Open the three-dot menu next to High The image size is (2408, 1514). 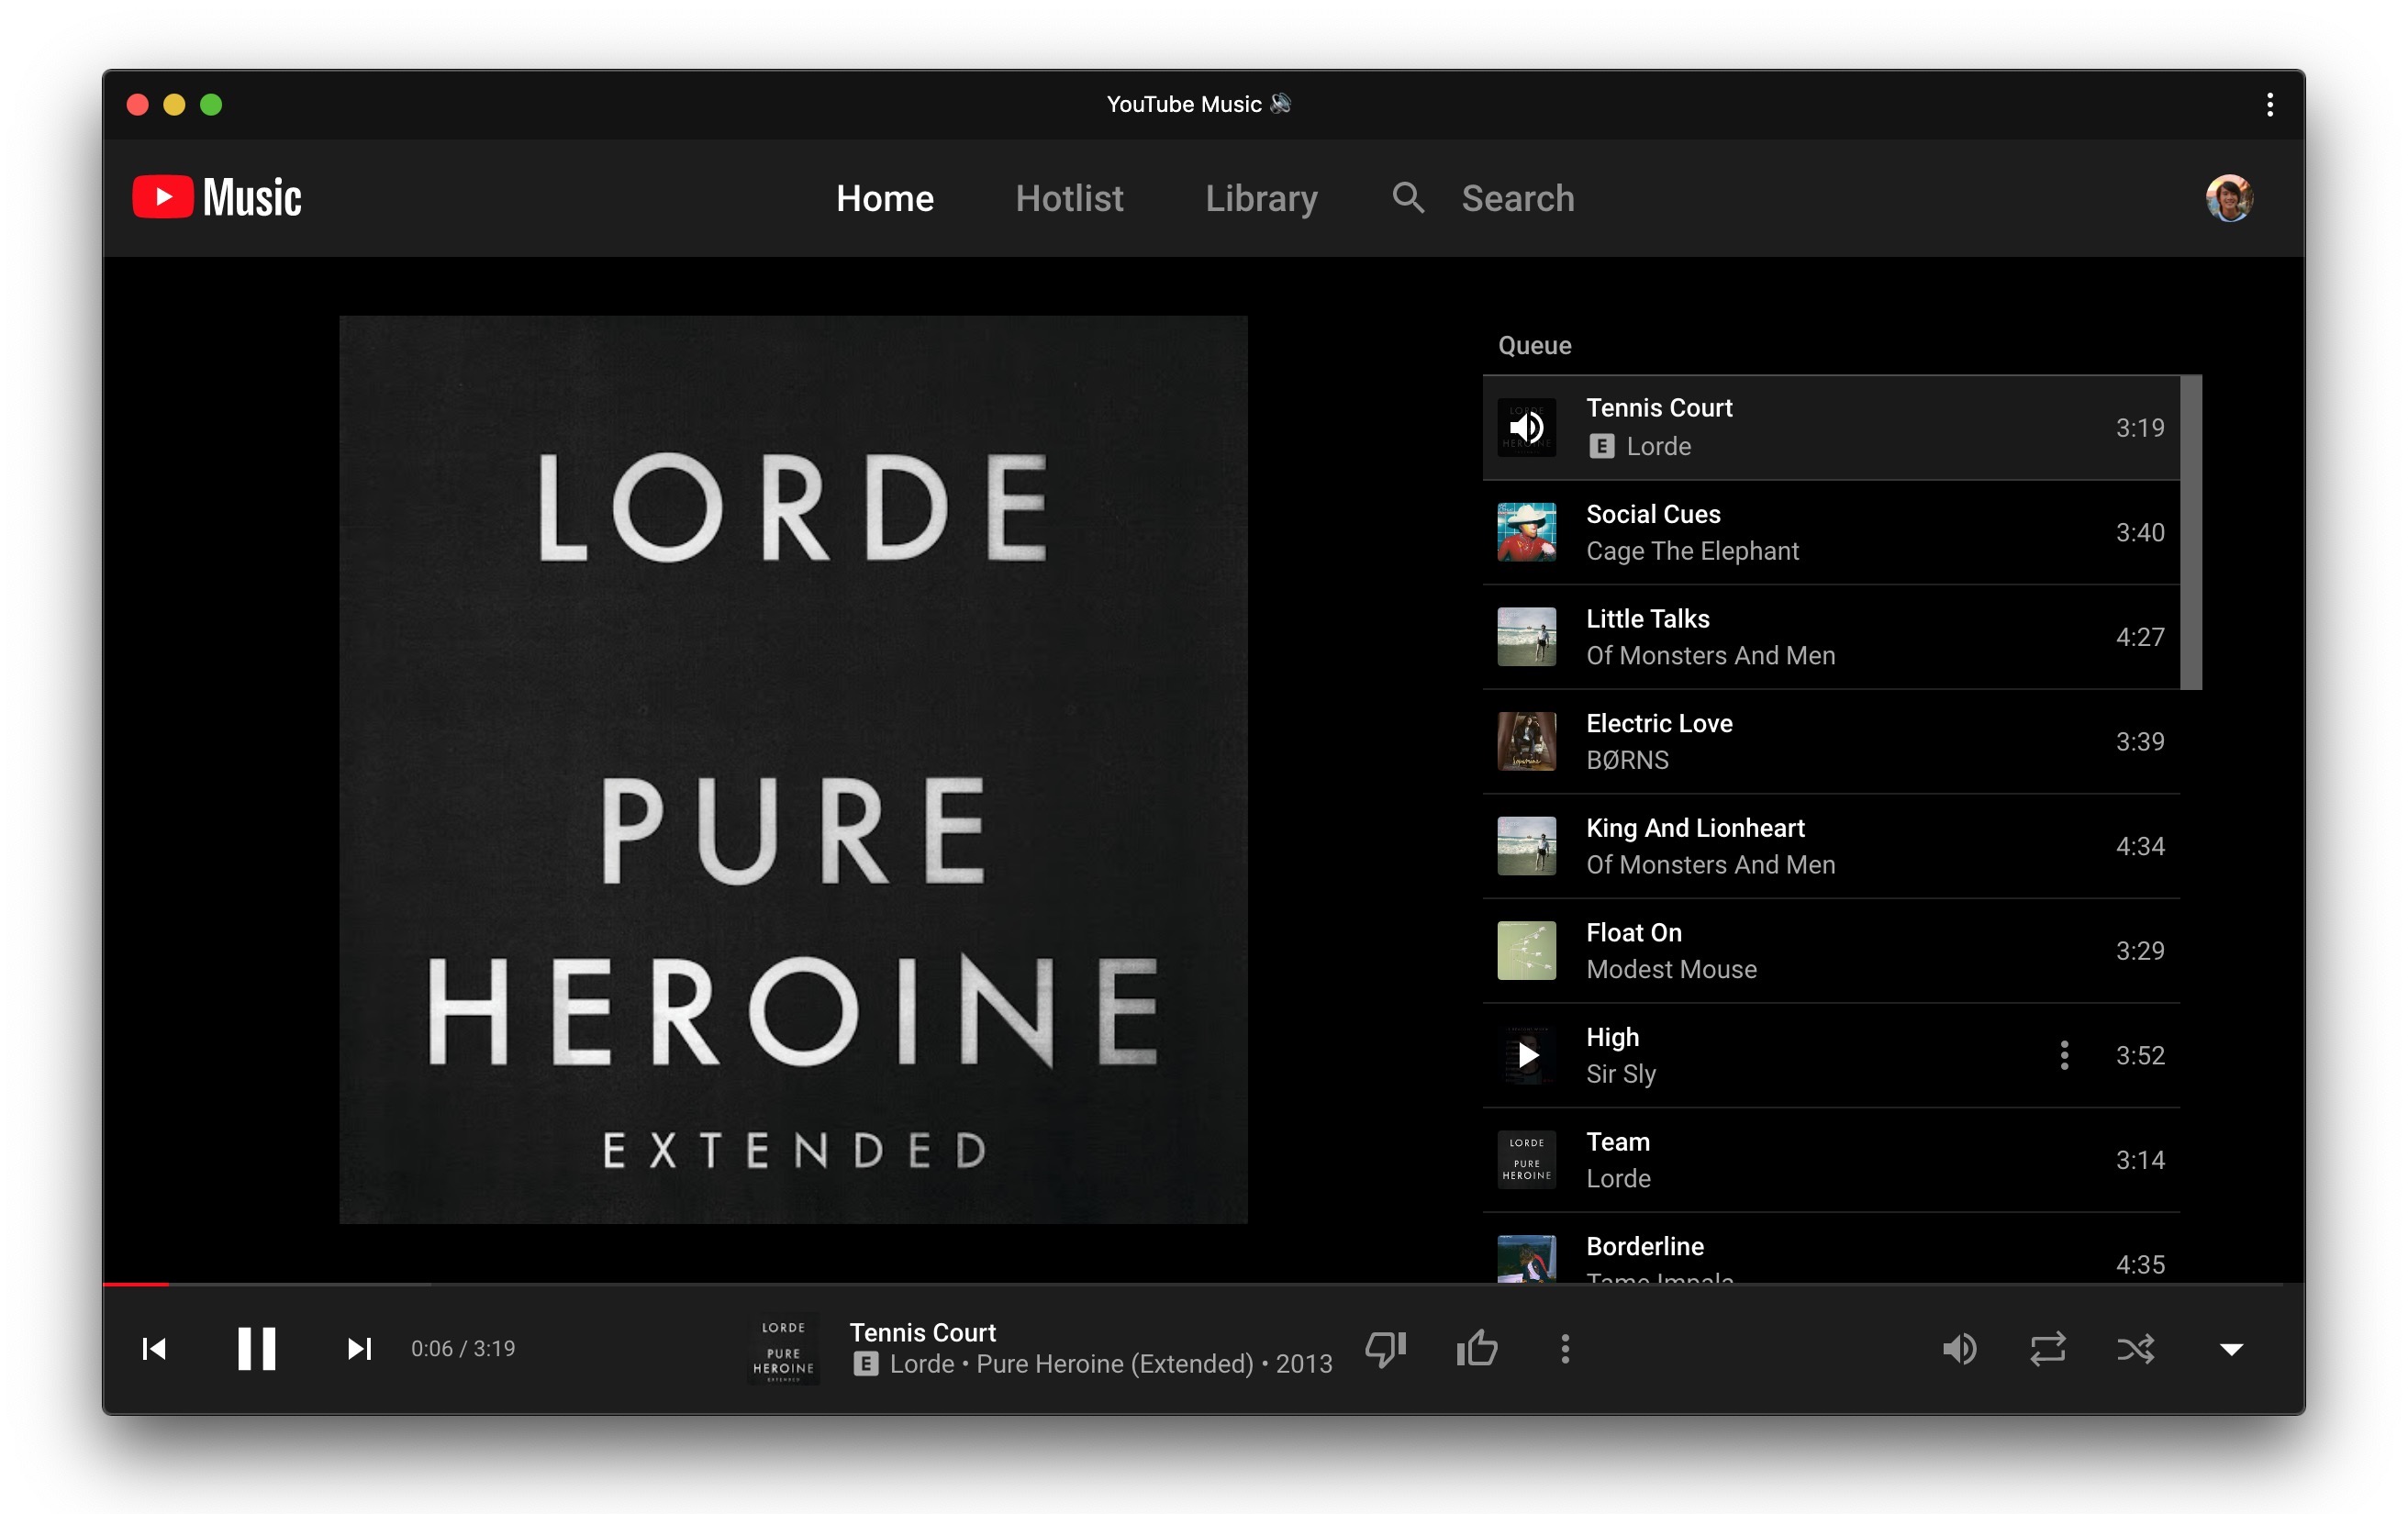(x=2064, y=1055)
